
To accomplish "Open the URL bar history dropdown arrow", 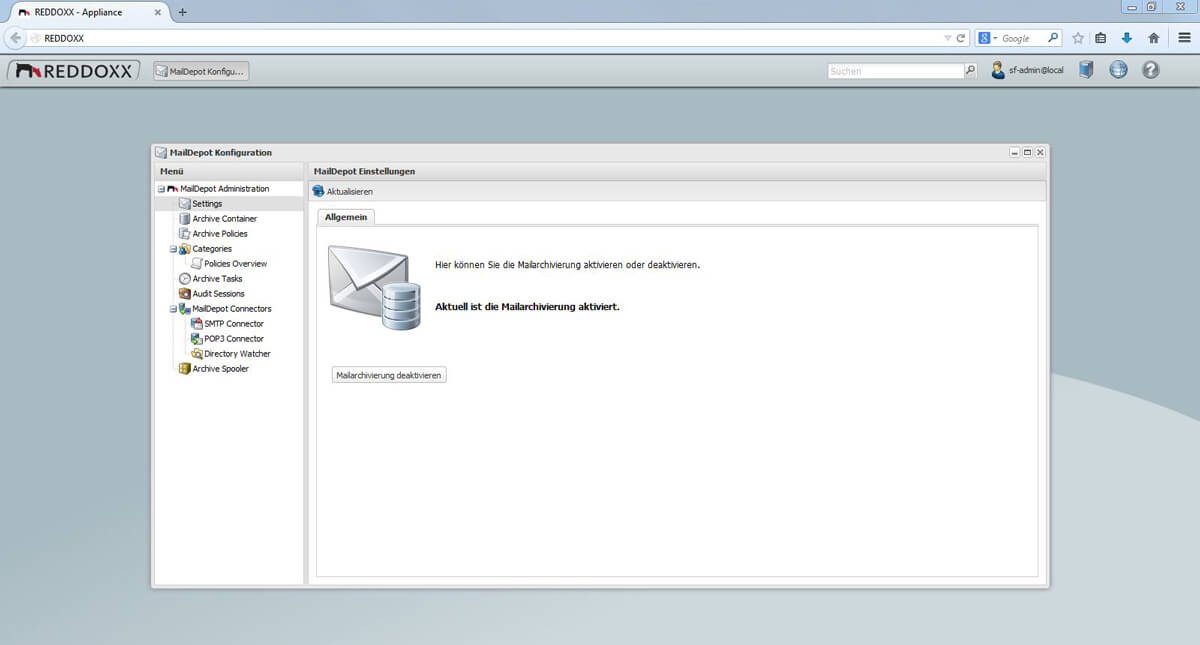I will 948,38.
